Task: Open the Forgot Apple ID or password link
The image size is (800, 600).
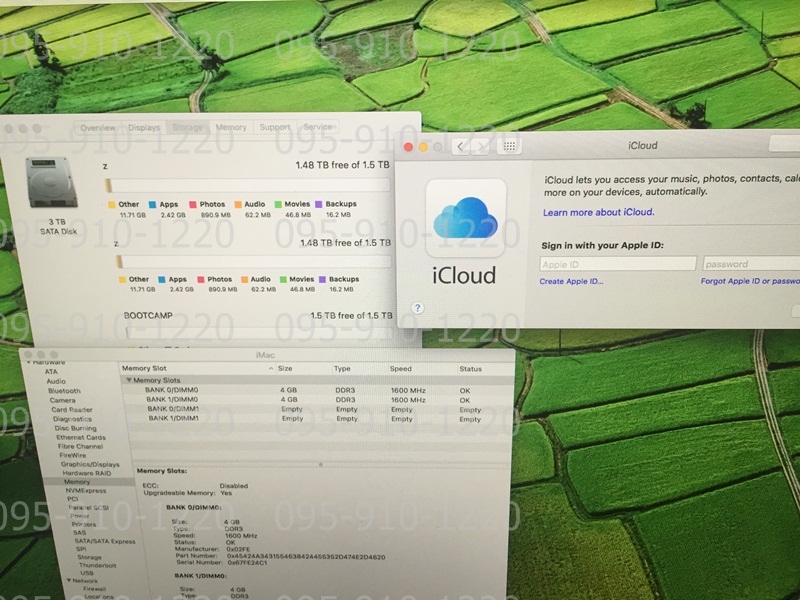Action: coord(750,281)
